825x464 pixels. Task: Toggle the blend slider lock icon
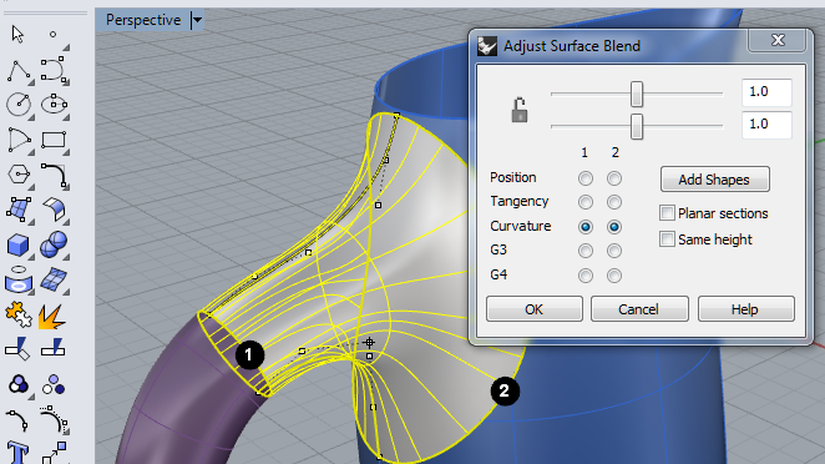coord(519,110)
